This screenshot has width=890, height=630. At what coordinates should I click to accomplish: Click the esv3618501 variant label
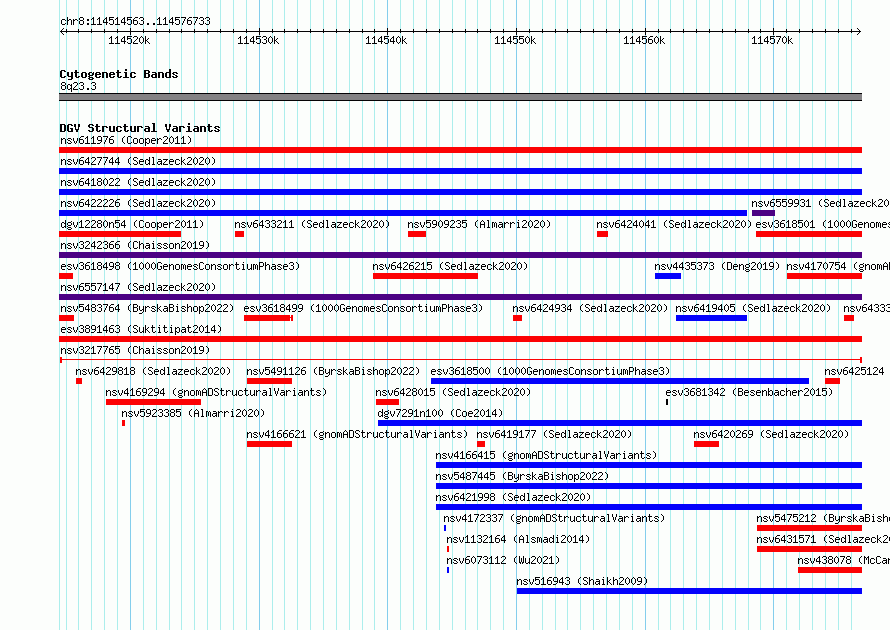(822, 224)
